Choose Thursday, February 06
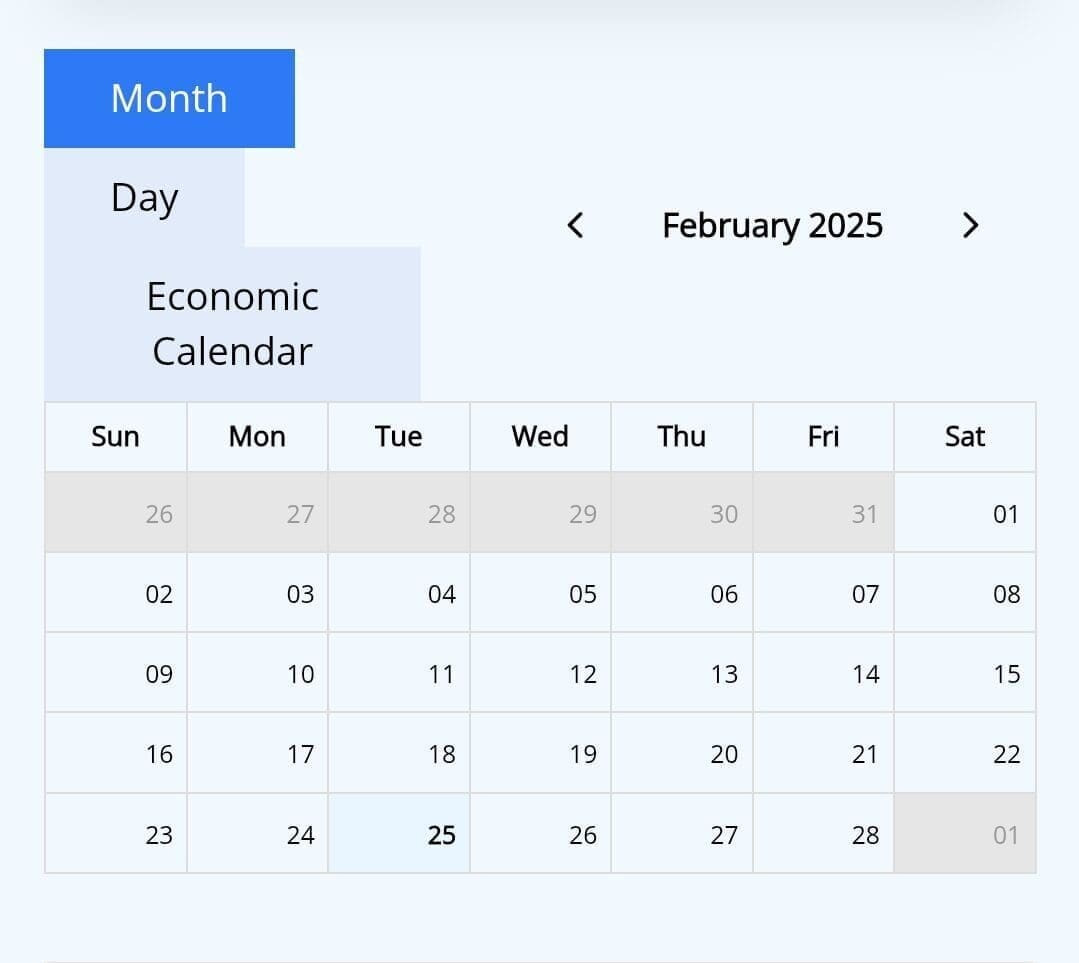The image size is (1079, 963). [x=682, y=593]
